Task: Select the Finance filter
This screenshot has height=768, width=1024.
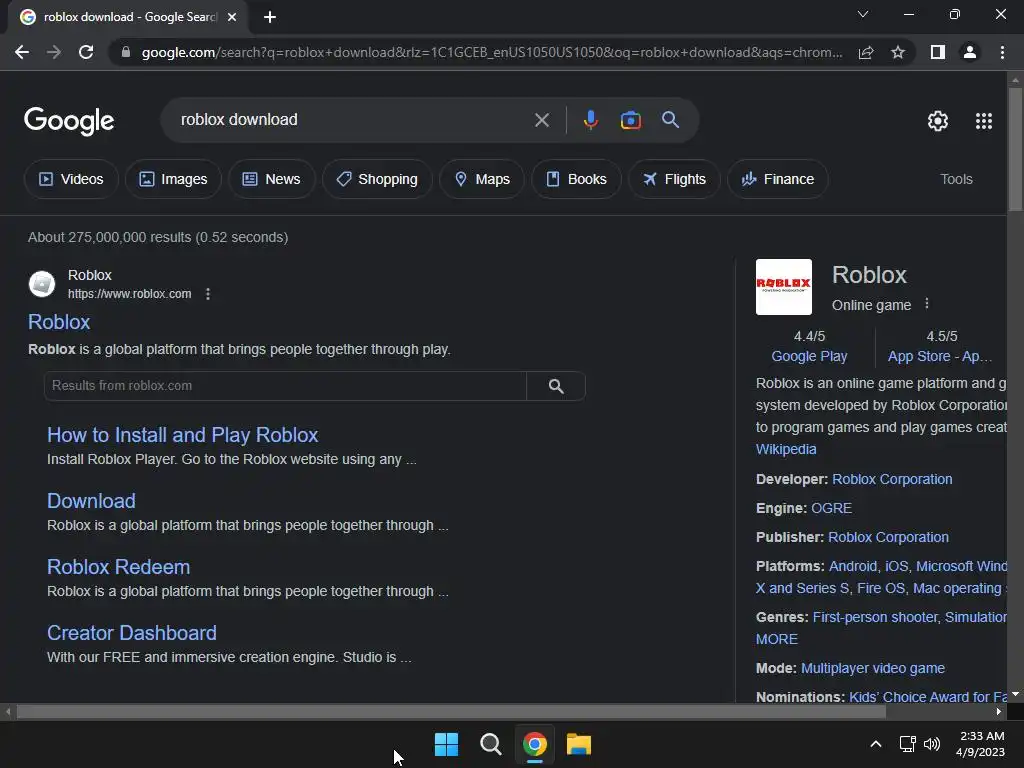Action: [x=778, y=179]
